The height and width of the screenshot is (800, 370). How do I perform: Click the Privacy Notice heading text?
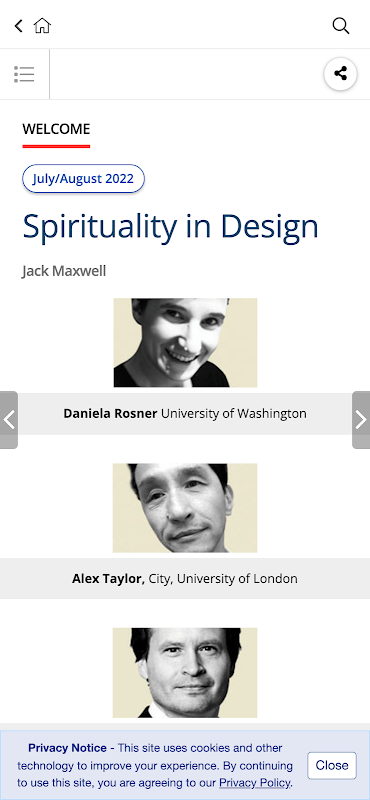[67, 748]
